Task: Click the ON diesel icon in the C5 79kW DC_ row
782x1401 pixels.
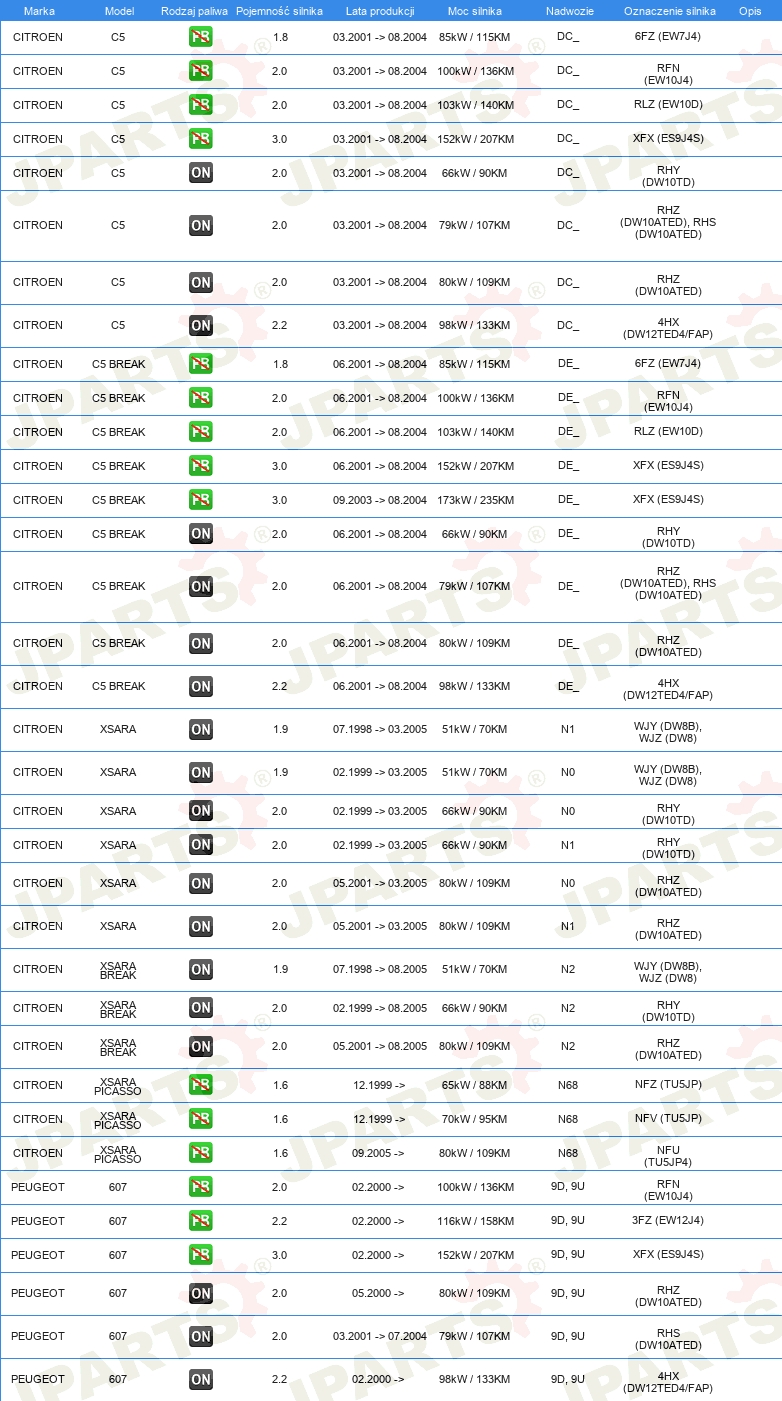Action: point(201,226)
